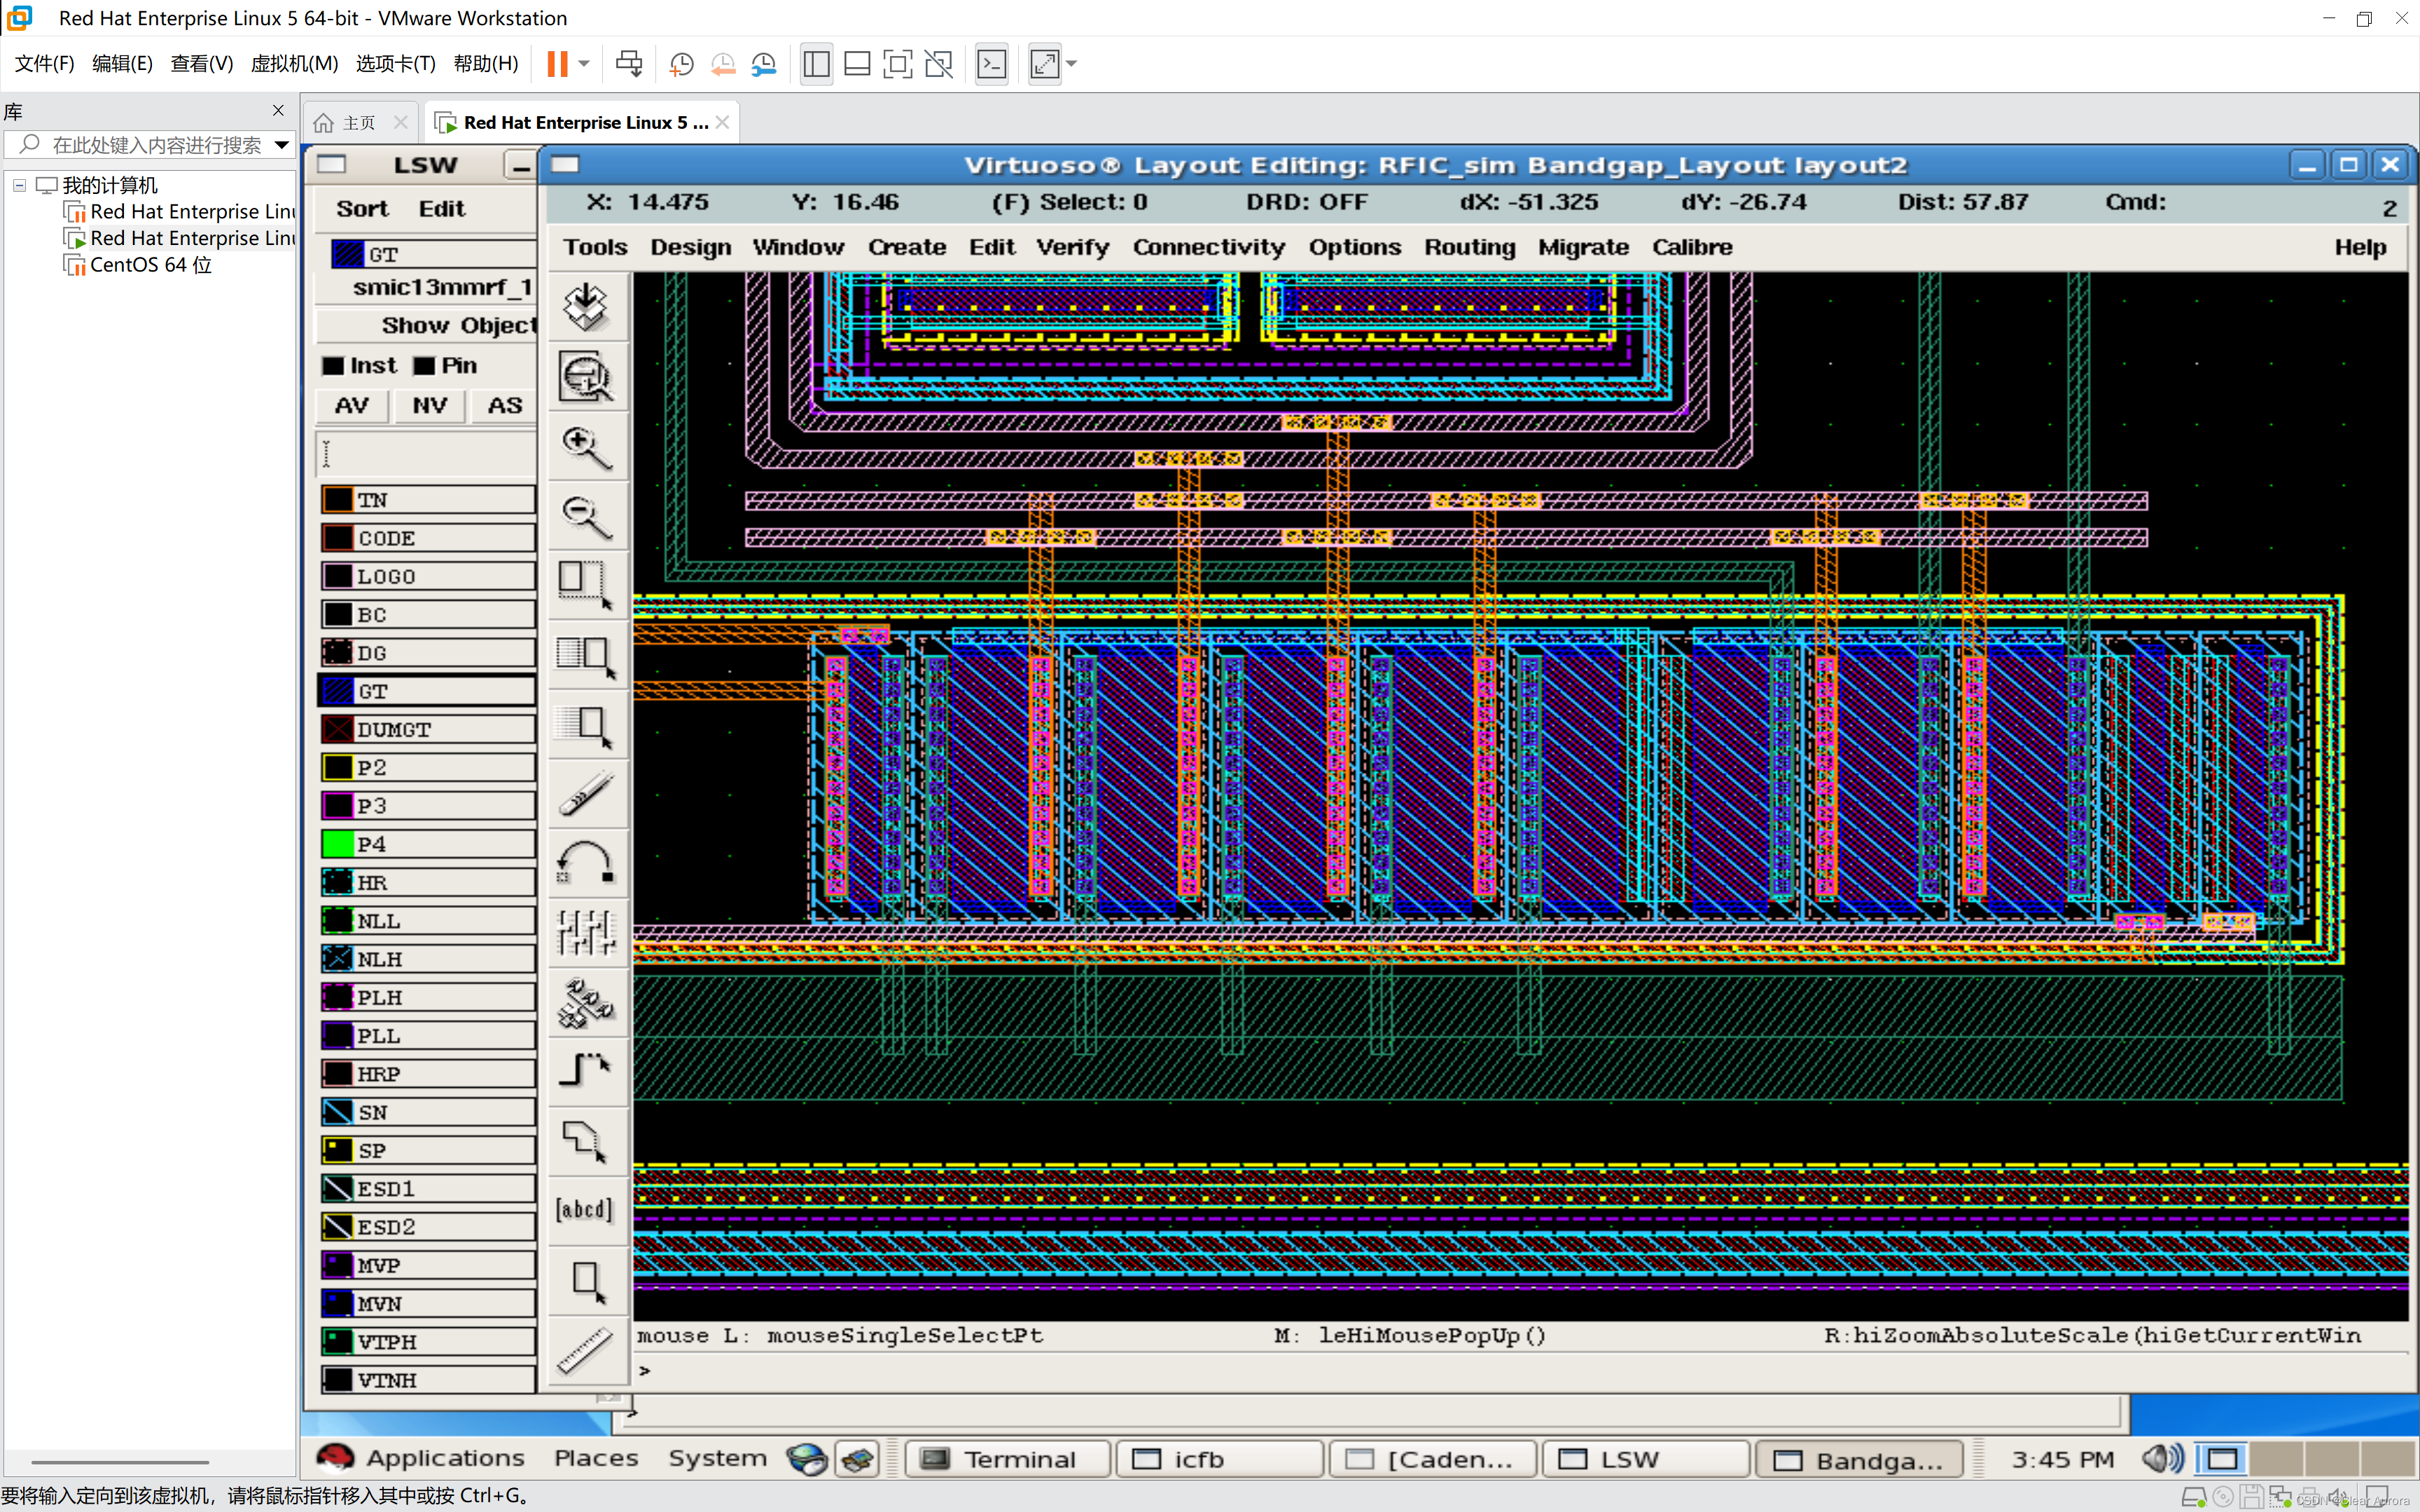Toggle the Inst selectable checkbox
The width and height of the screenshot is (2420, 1512).
[333, 366]
